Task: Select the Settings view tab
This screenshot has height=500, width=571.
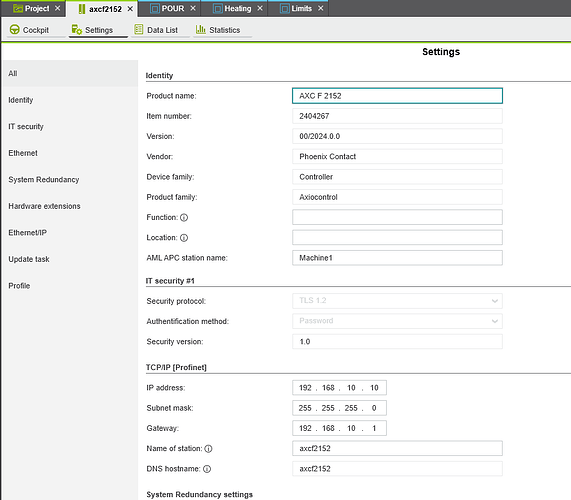Action: coord(99,30)
